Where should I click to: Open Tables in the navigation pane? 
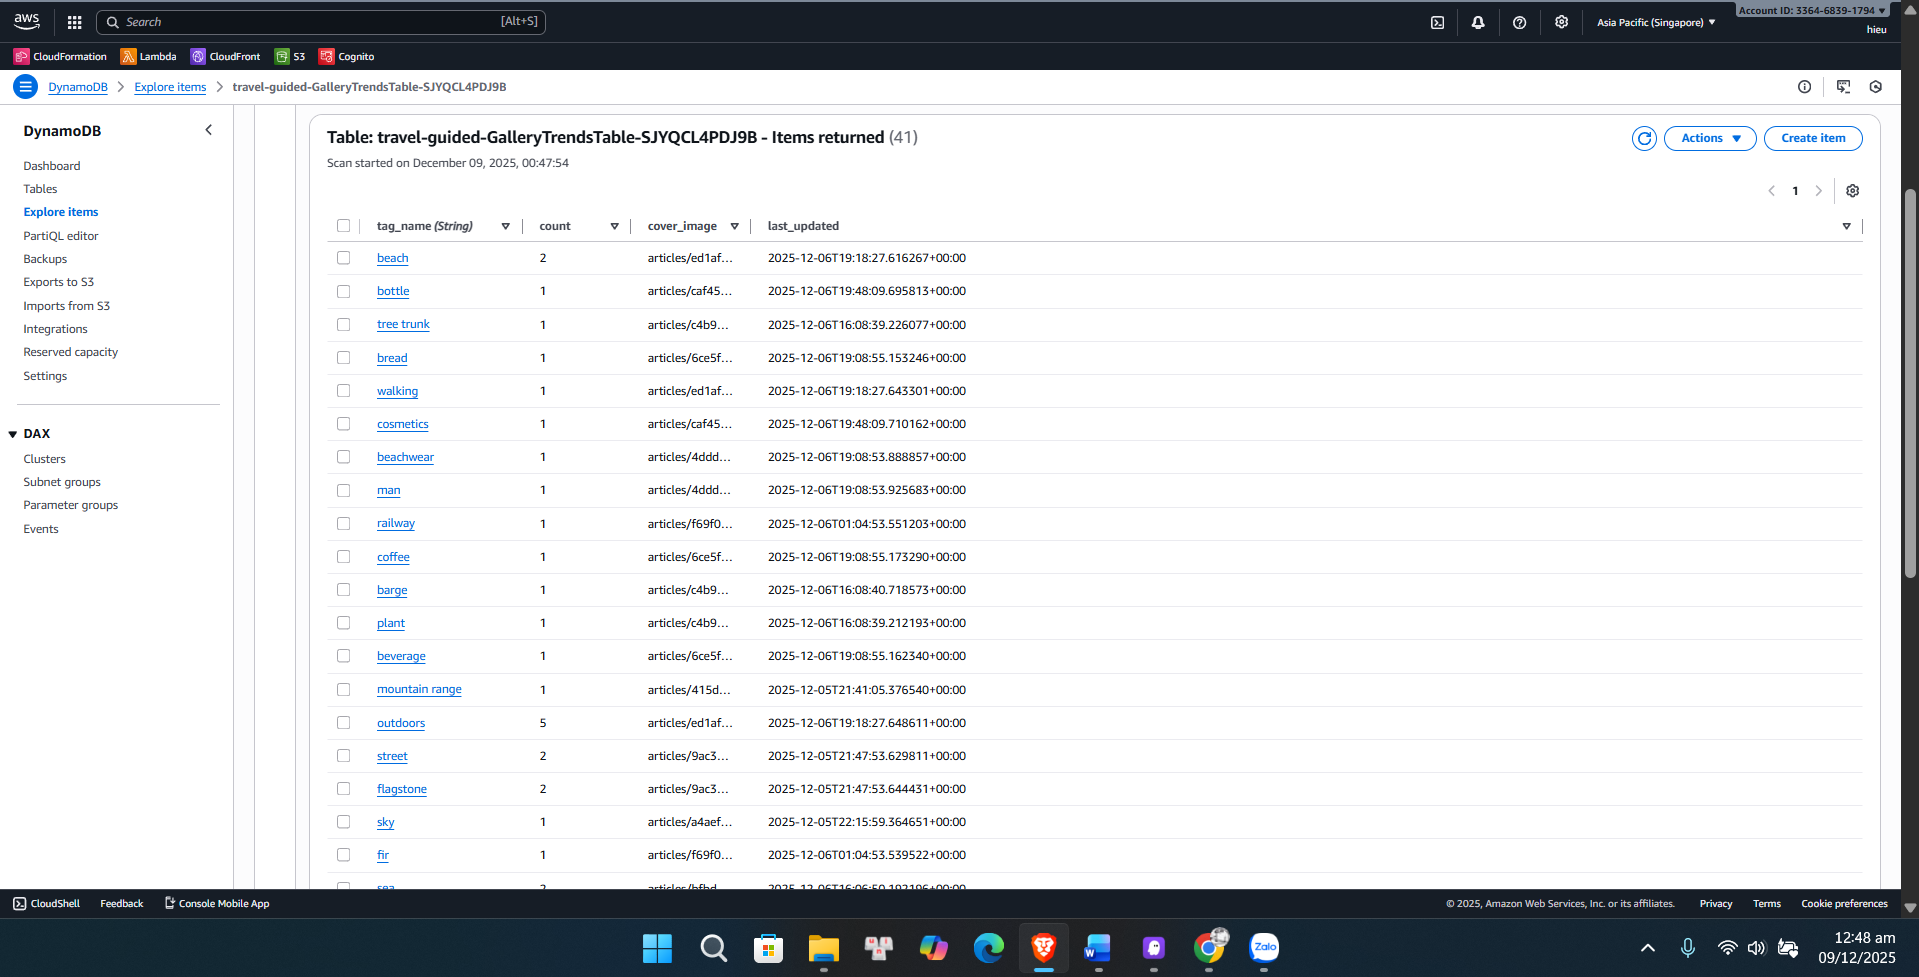(x=40, y=189)
